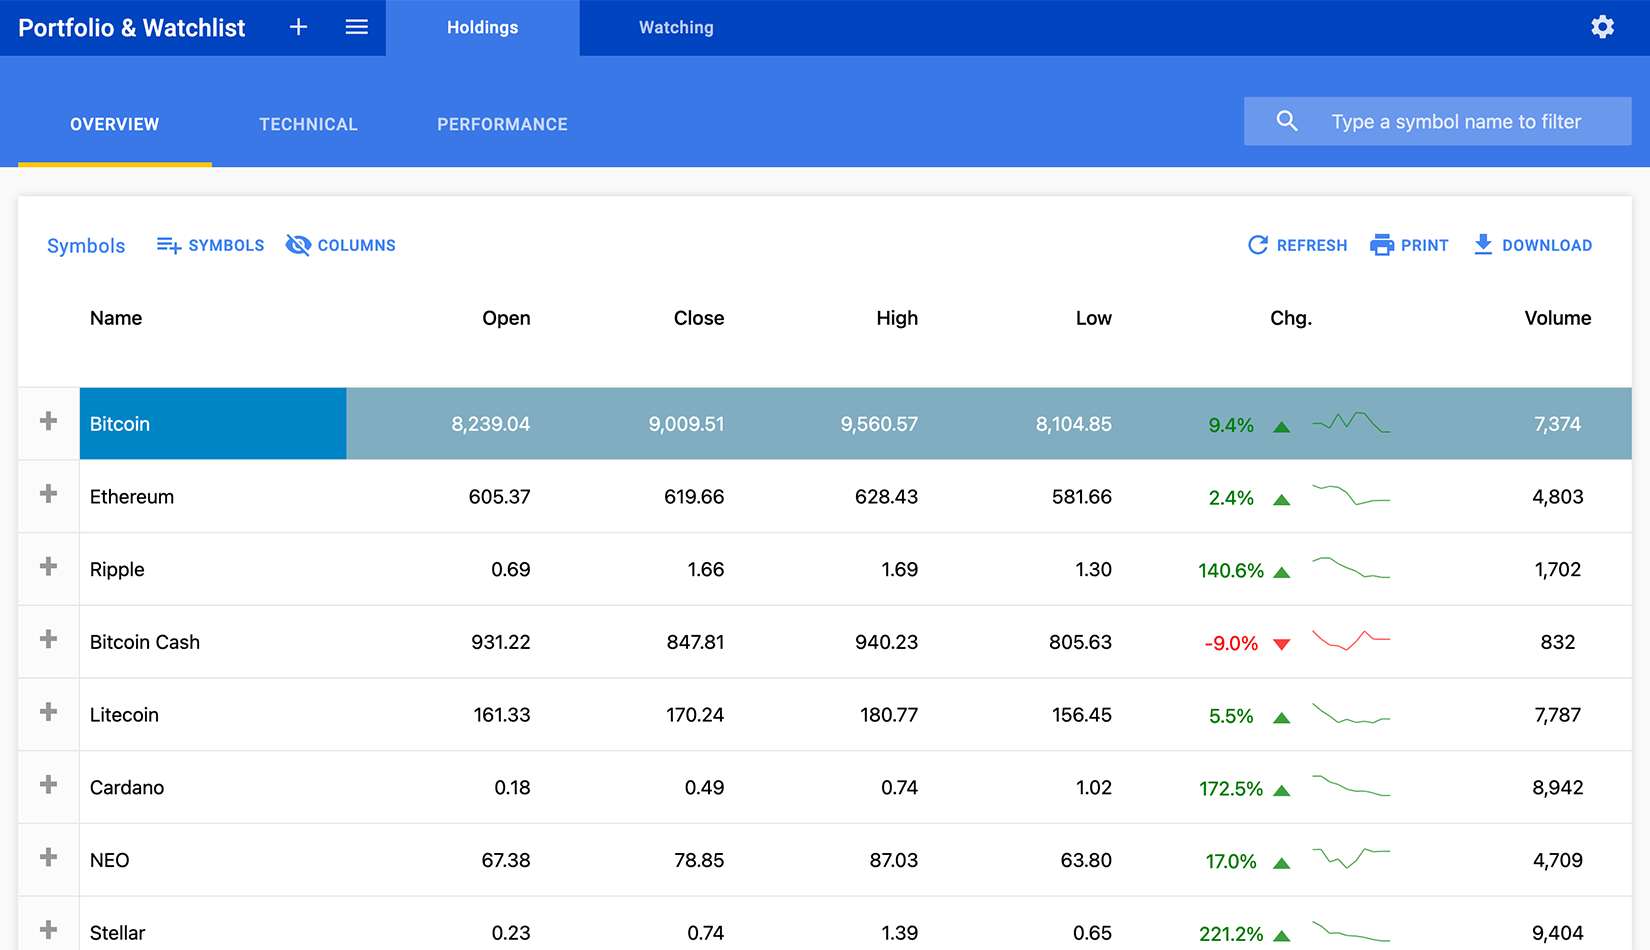
Task: Click the Bitcoin Cash change -9.0%
Action: 1231,643
